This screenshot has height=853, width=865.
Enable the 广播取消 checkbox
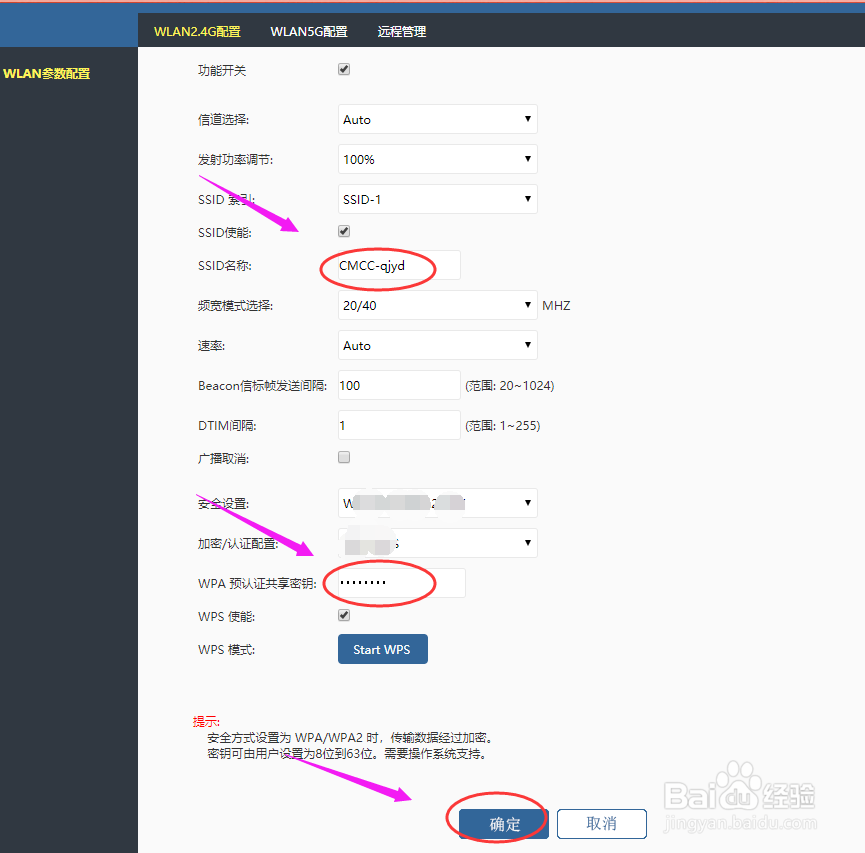pyautogui.click(x=343, y=457)
